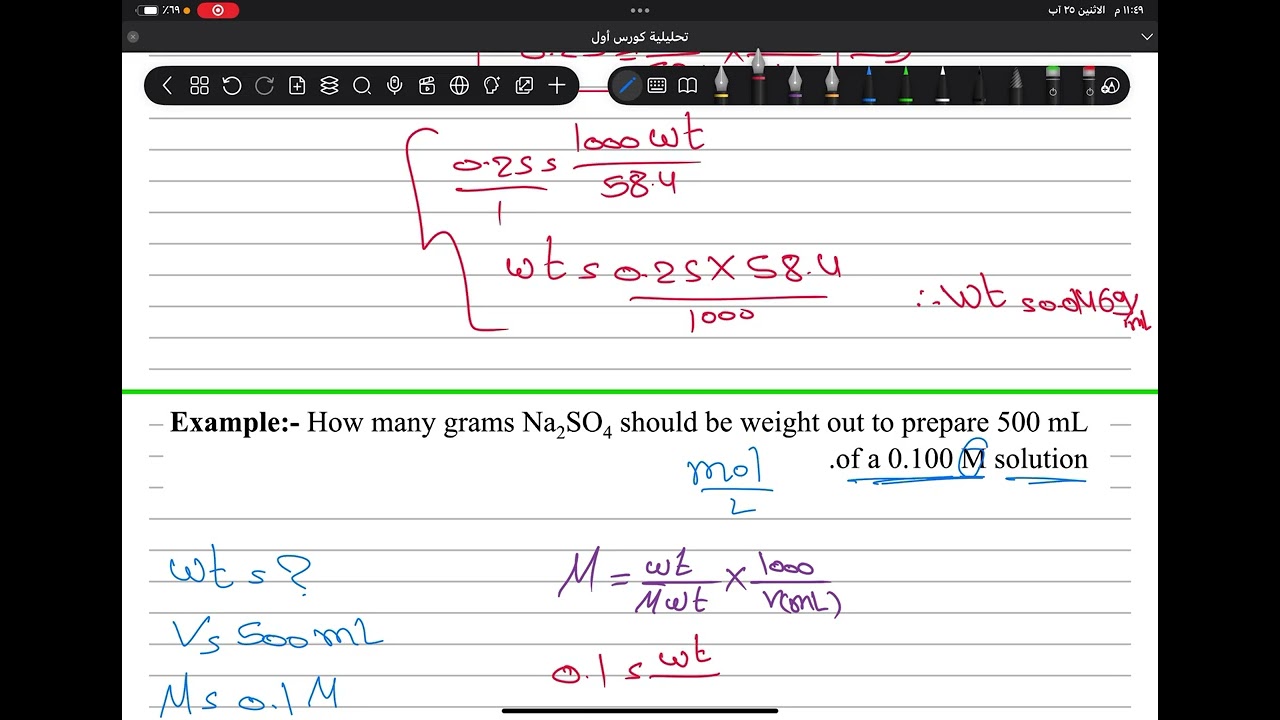
Task: Select the blue pen drawing mode
Action: [x=627, y=86]
